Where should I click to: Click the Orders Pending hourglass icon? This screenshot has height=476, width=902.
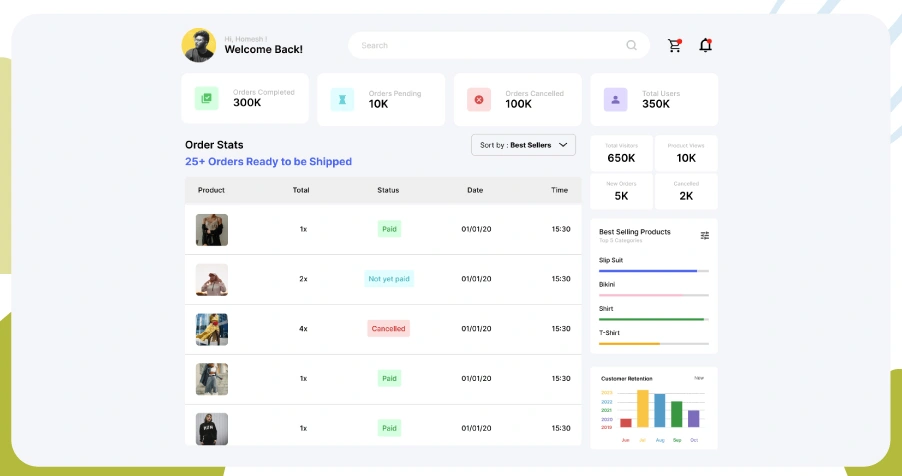[x=343, y=99]
